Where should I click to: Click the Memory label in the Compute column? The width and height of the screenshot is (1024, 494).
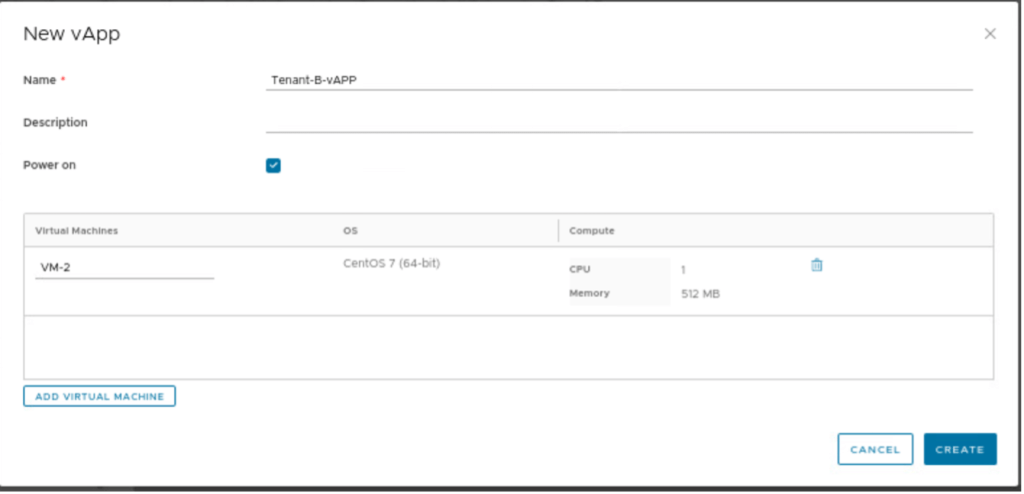tap(589, 294)
